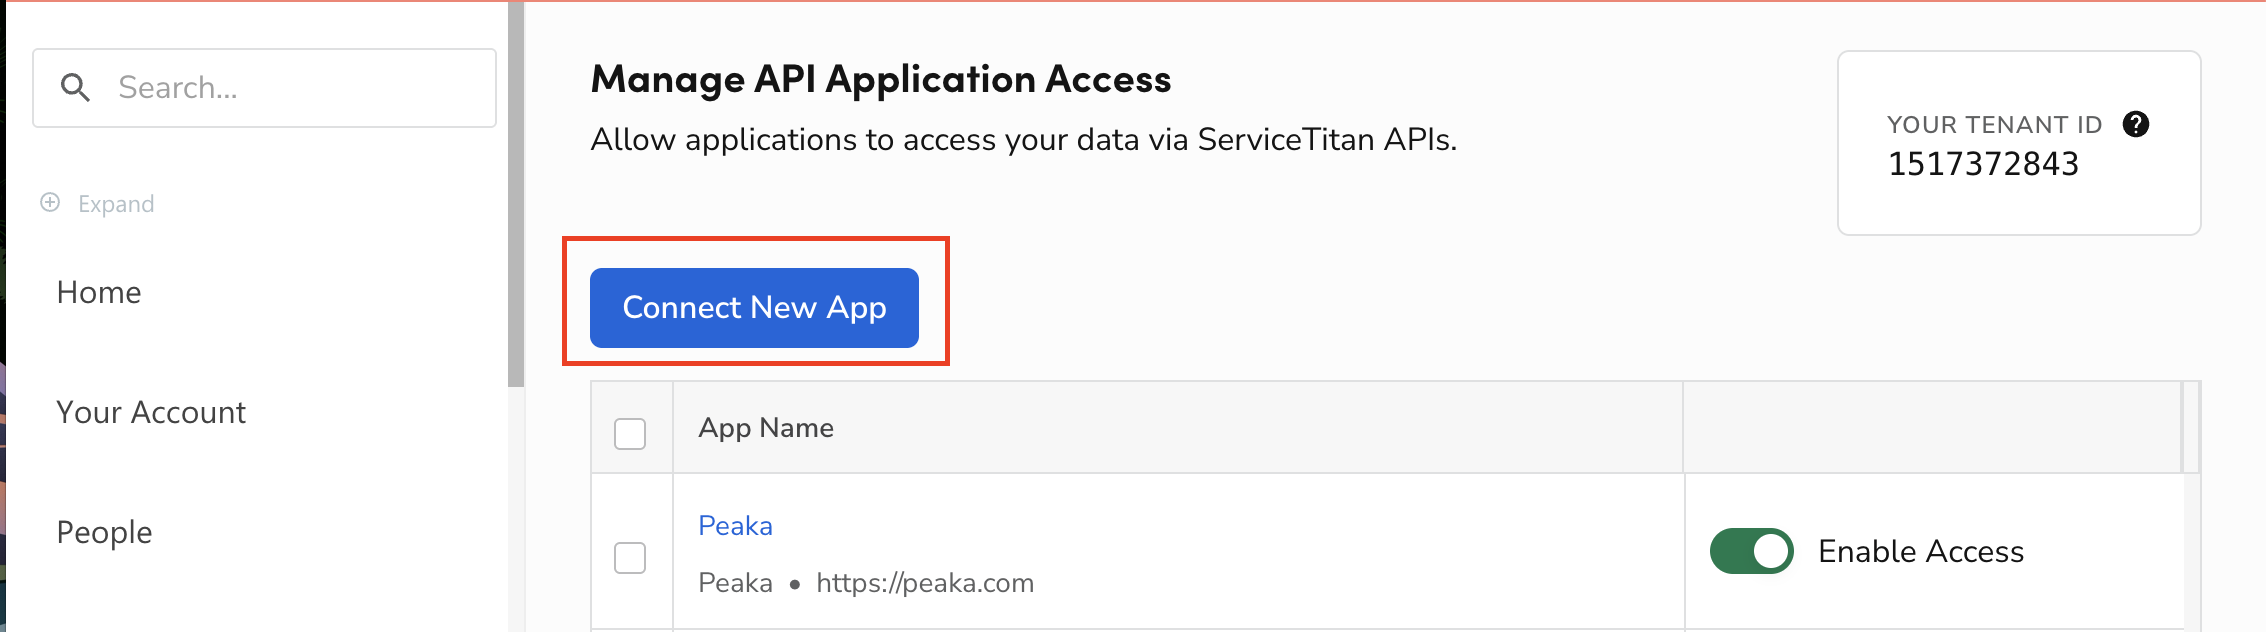2266x632 pixels.
Task: Click the Enable Access label text
Action: tap(1921, 551)
